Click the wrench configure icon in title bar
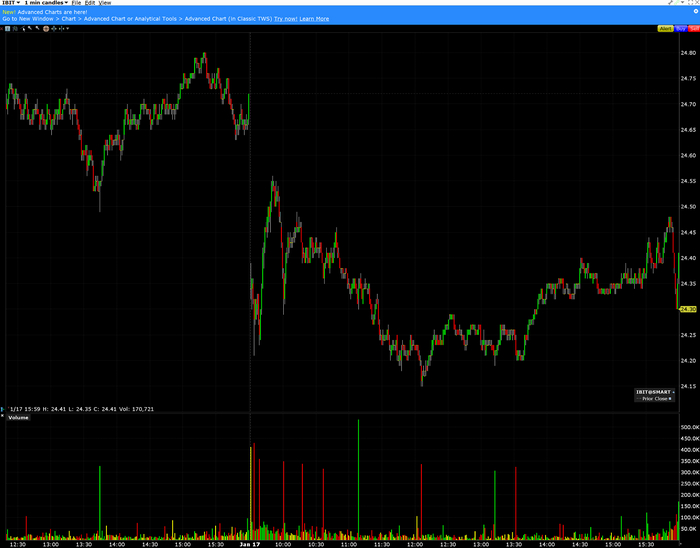 671,2
